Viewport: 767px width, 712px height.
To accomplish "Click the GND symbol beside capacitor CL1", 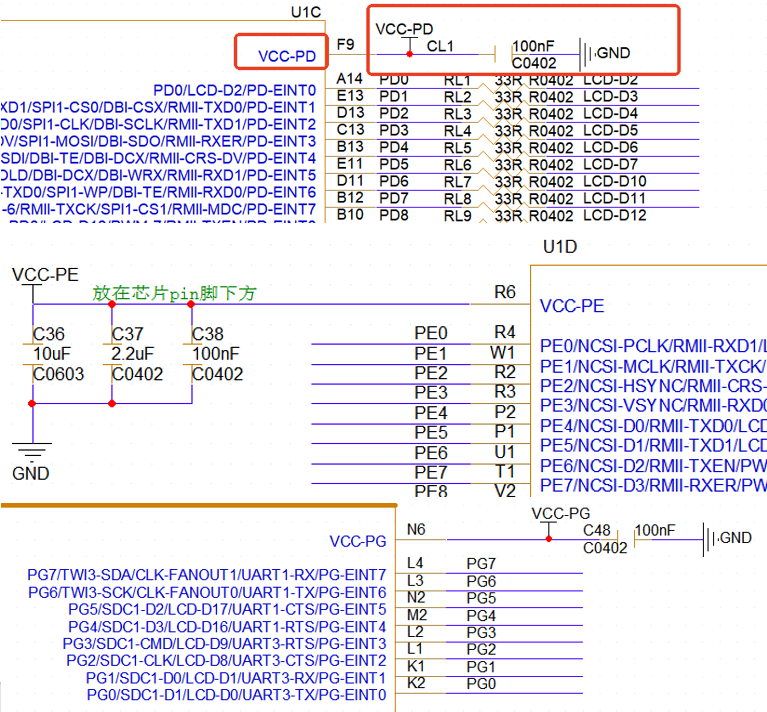I will [x=592, y=53].
